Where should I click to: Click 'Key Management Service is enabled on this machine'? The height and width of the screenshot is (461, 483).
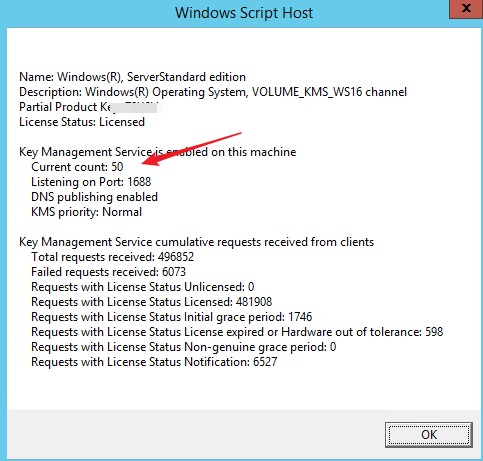(158, 152)
